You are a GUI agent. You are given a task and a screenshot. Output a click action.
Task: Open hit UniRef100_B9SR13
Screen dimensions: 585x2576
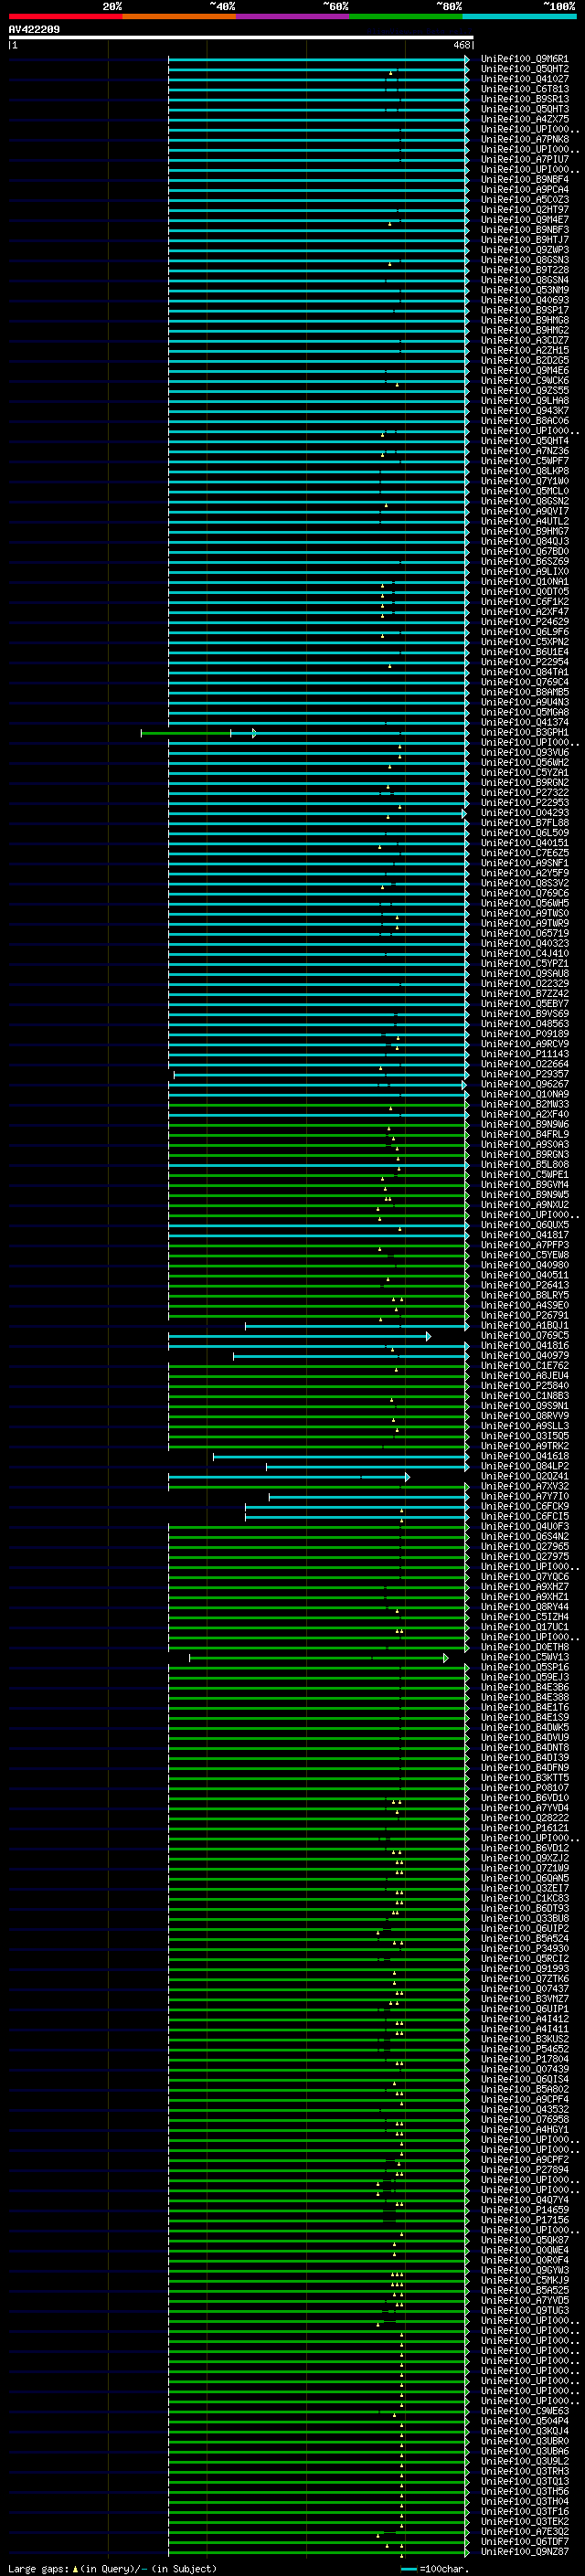[x=525, y=99]
